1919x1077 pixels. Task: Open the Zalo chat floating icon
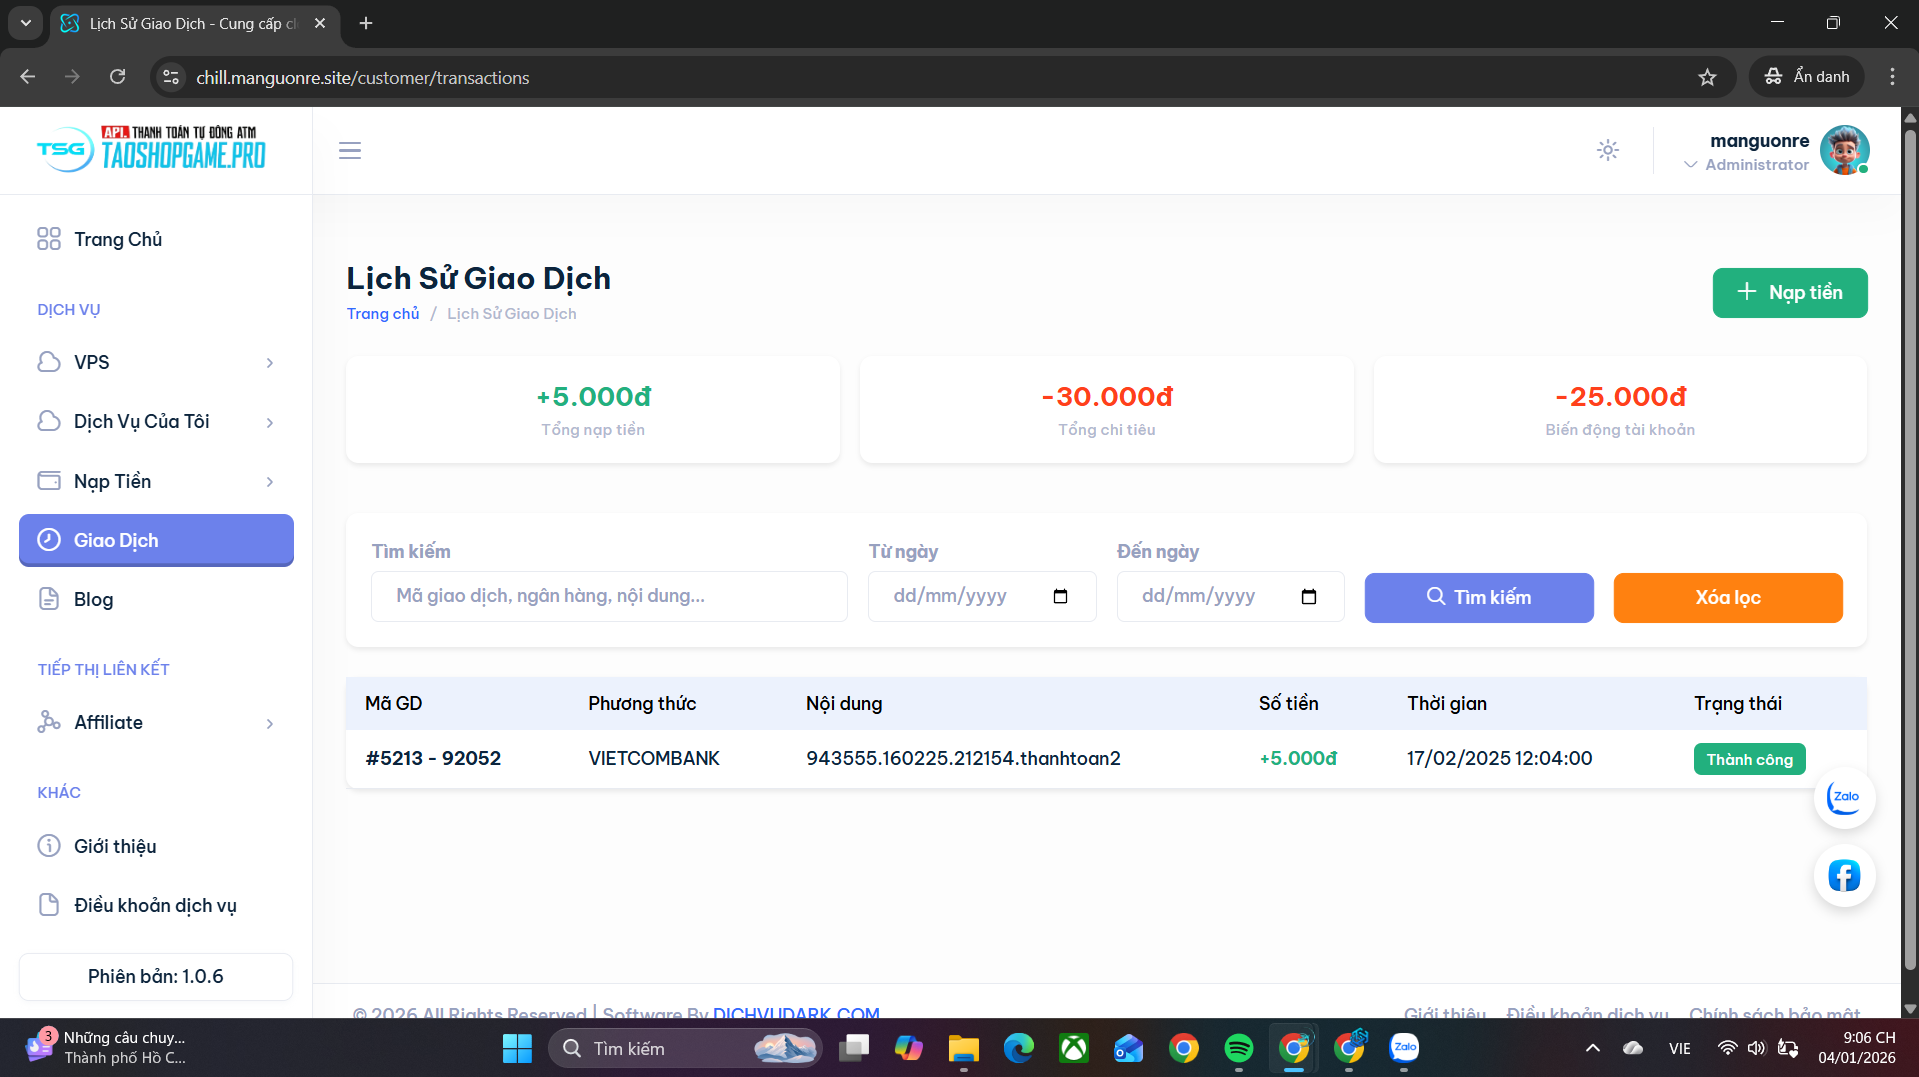pyautogui.click(x=1843, y=798)
